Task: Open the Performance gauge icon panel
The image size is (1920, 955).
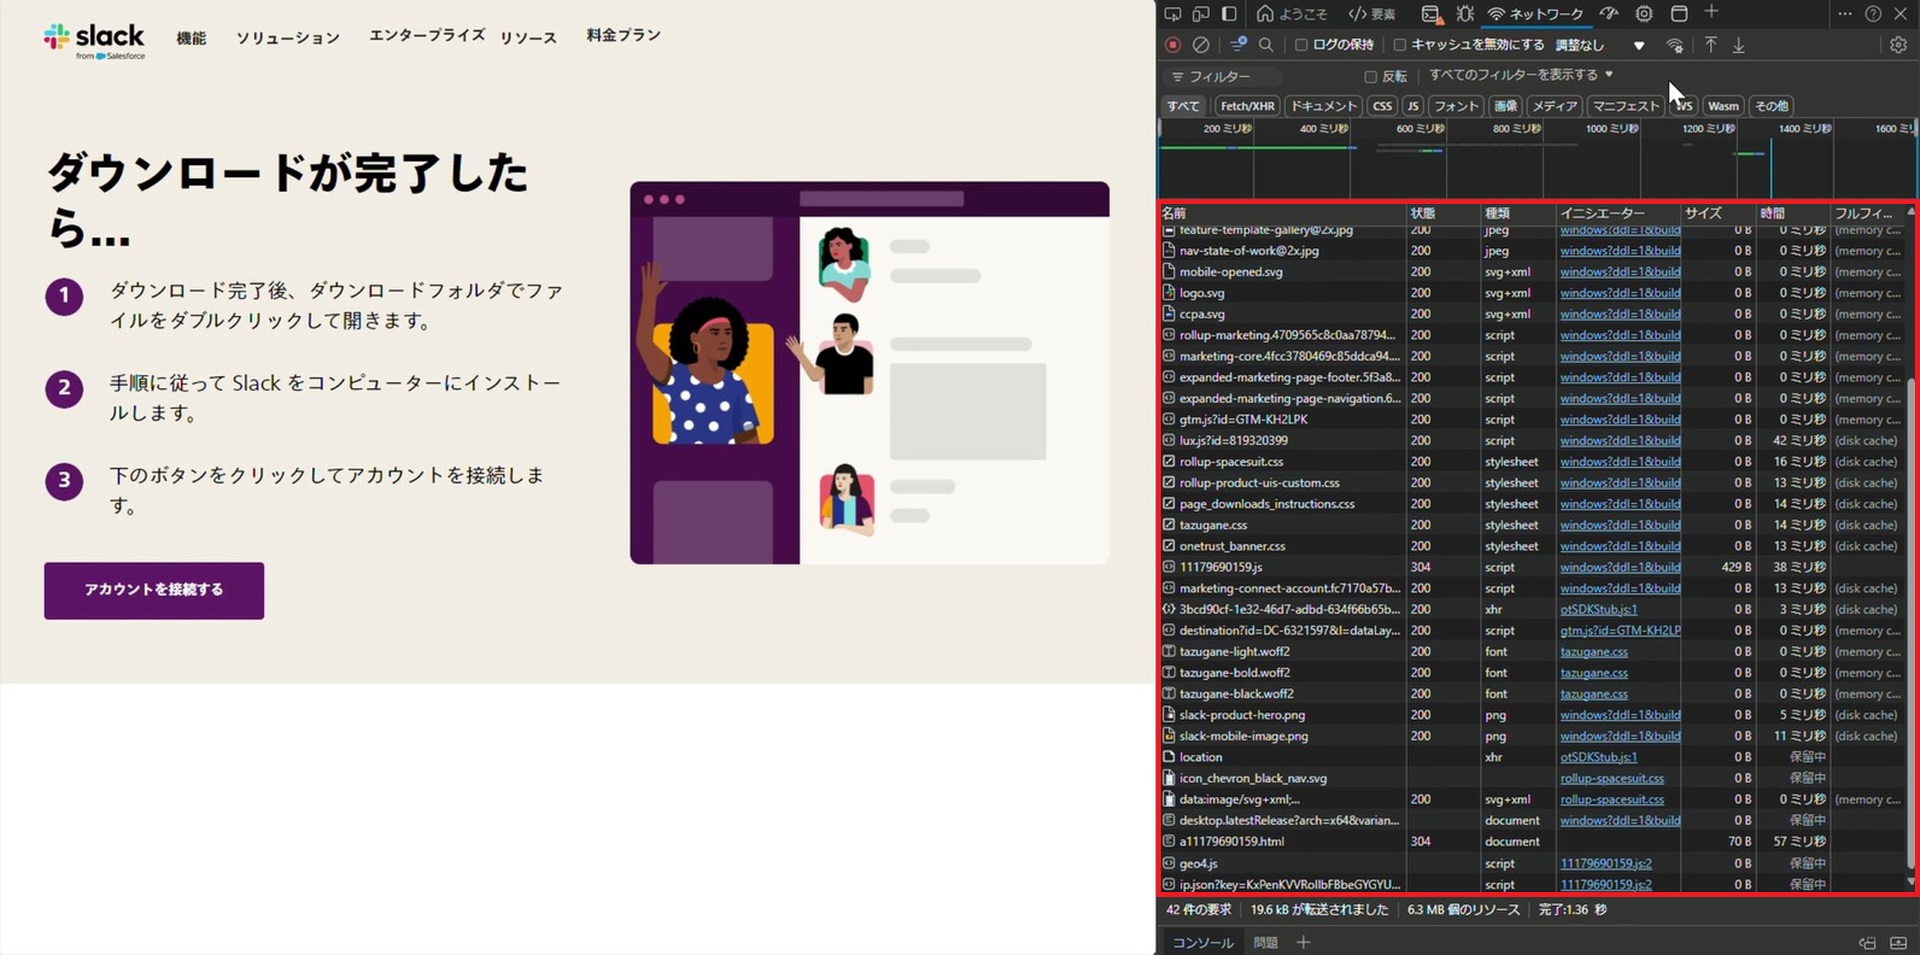Action: (x=1609, y=14)
